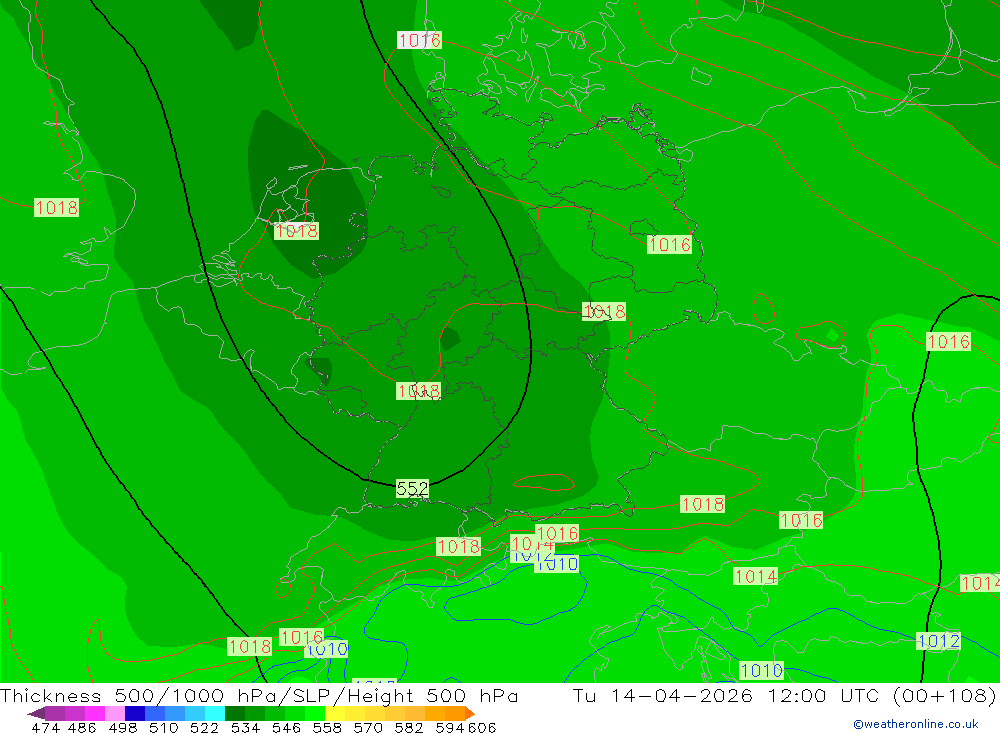
Task: Click legend value 474
Action: [x=45, y=727]
